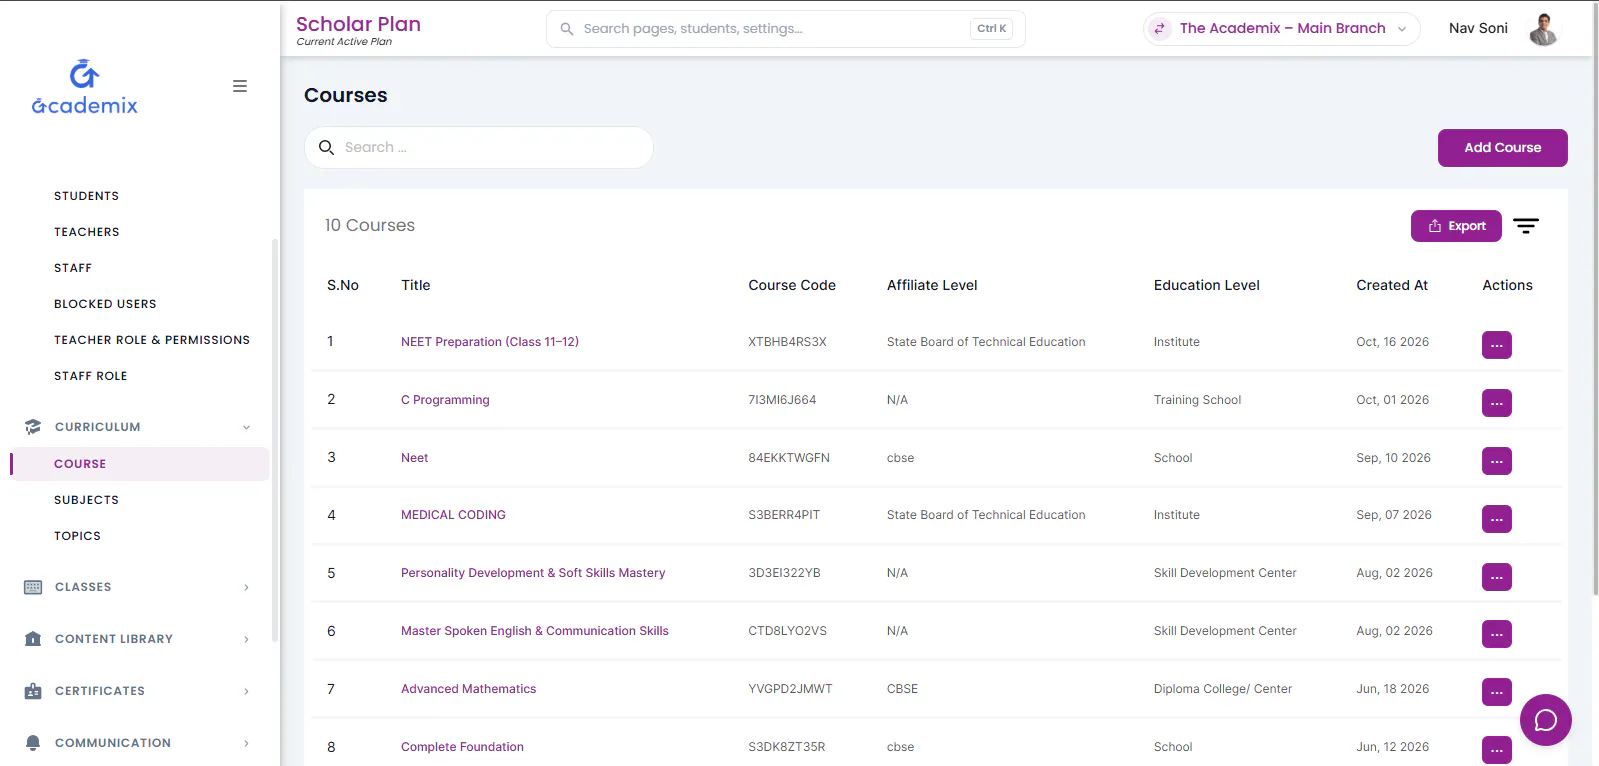Viewport: 1599px width, 766px height.
Task: Click the Content Library sidebar icon
Action: [x=33, y=639]
